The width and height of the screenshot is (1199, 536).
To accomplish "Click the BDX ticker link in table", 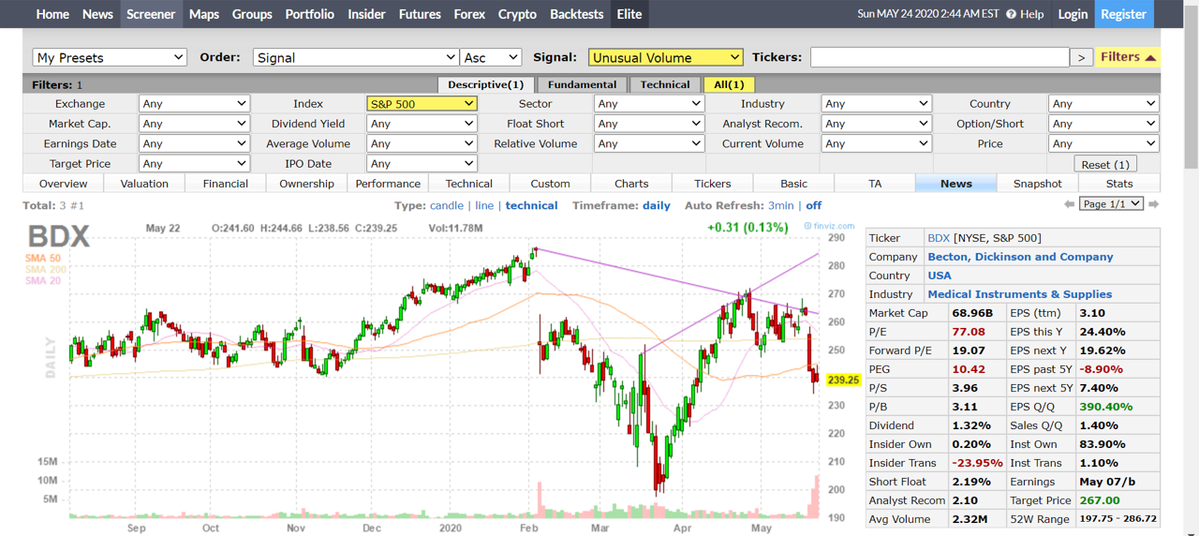I will coord(939,238).
